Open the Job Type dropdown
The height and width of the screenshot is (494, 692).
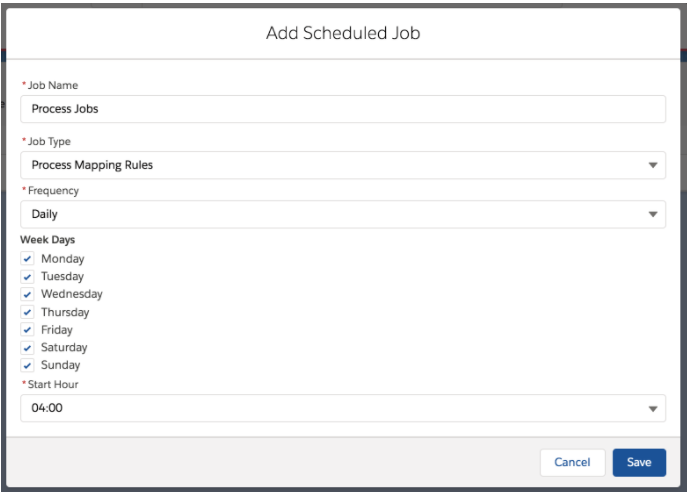[x=343, y=165]
